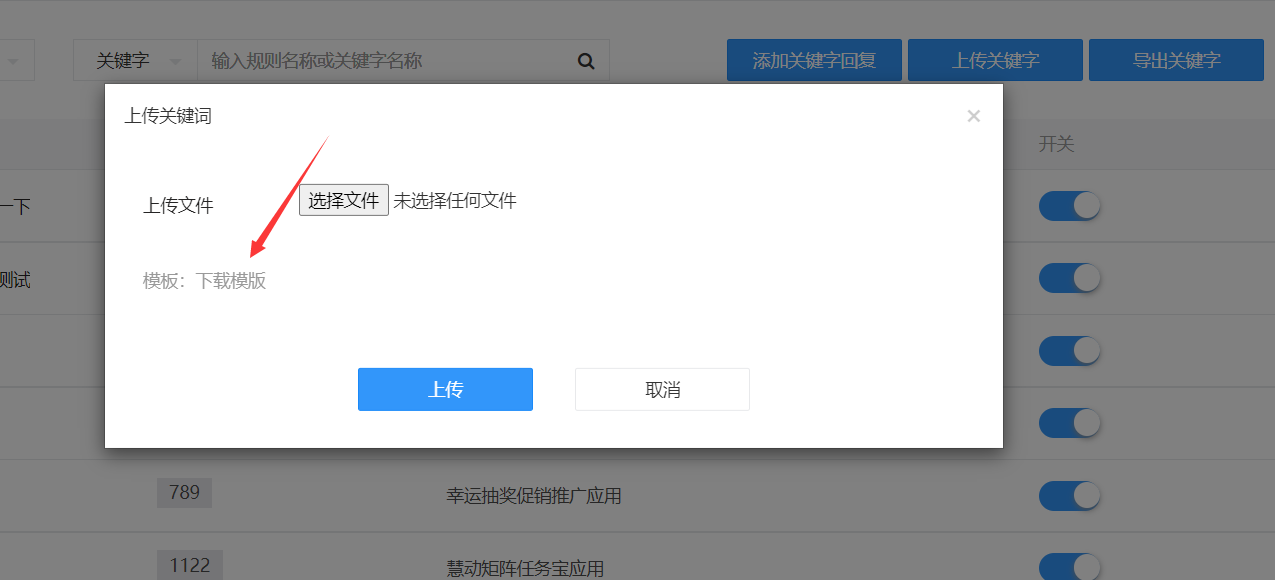Viewport: 1275px width, 580px height.
Task: Select the 慧动矩阵任务宝应用 cell
Action: [x=525, y=569]
